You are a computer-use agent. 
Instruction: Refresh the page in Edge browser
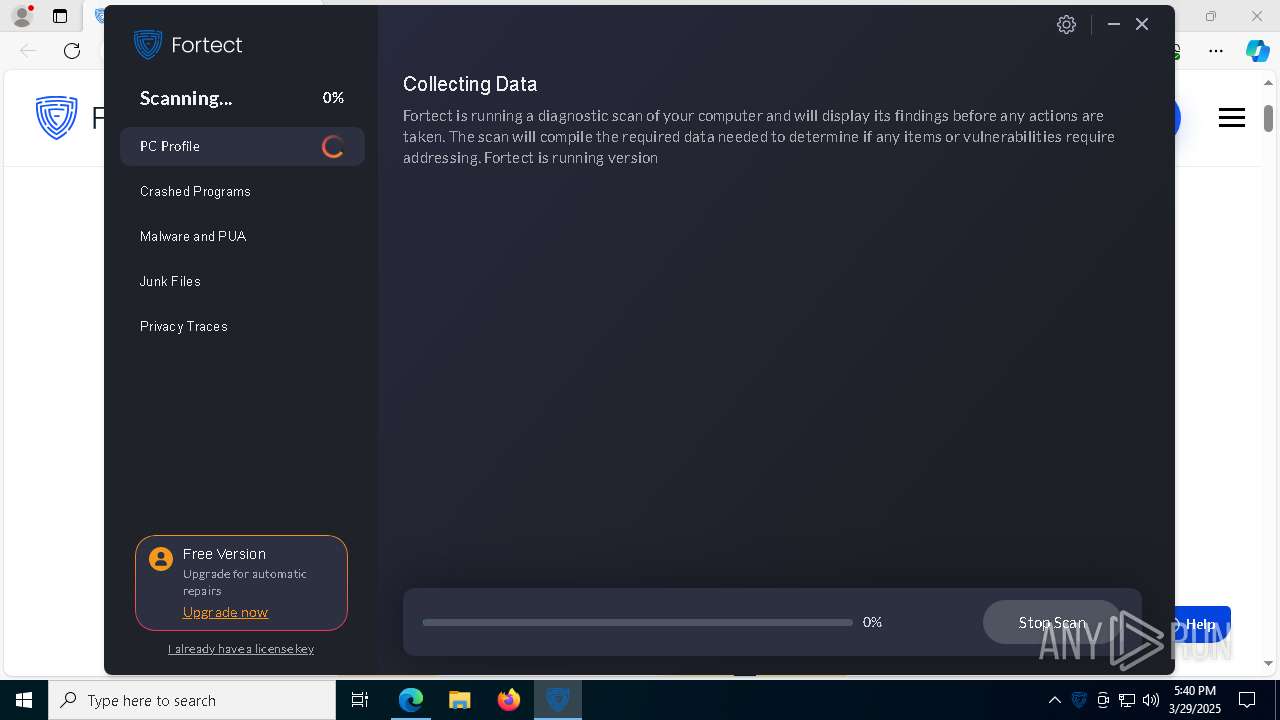[72, 50]
